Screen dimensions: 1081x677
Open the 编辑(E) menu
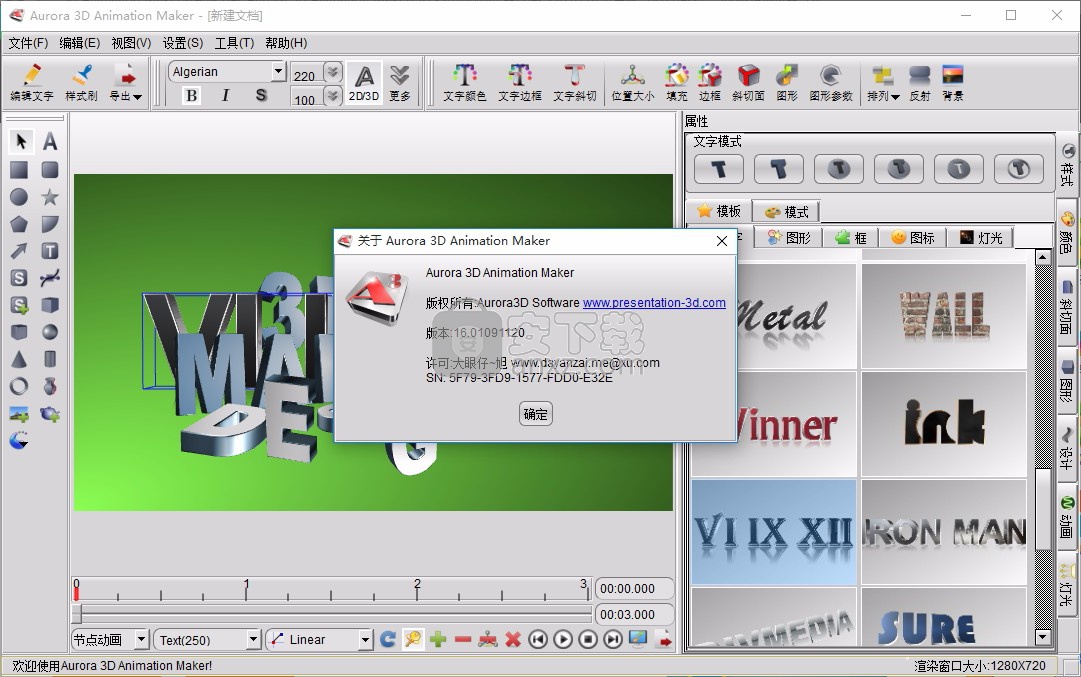tap(79, 43)
